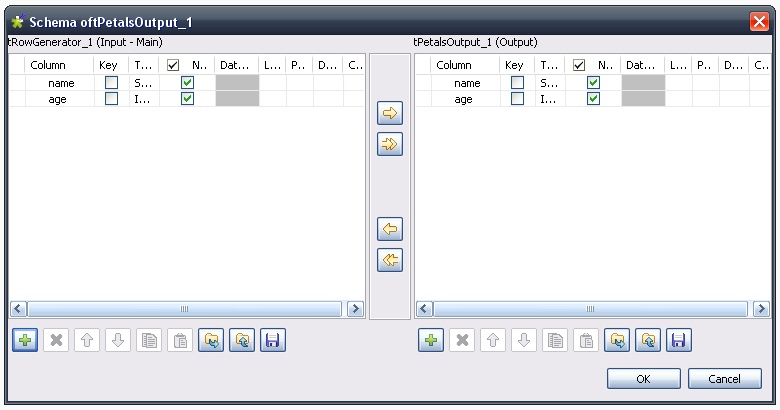Copy selected column back to input schema
This screenshot has width=780, height=410.
(390, 229)
